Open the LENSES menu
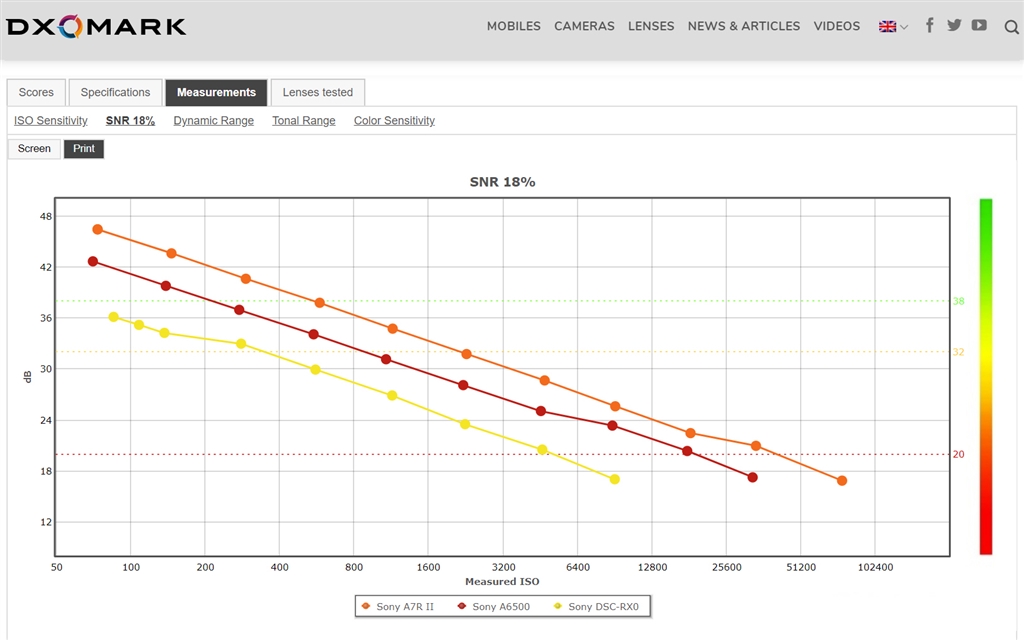 pos(650,26)
